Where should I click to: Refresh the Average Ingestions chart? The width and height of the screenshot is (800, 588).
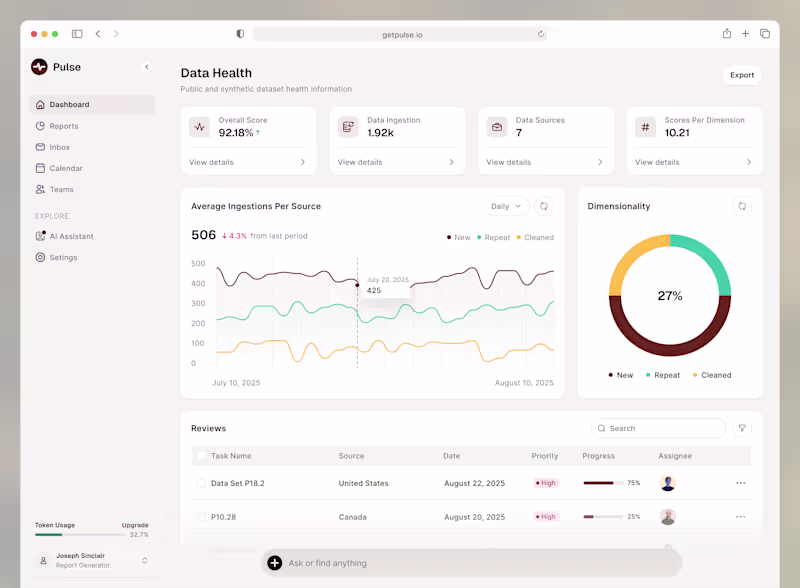click(544, 206)
